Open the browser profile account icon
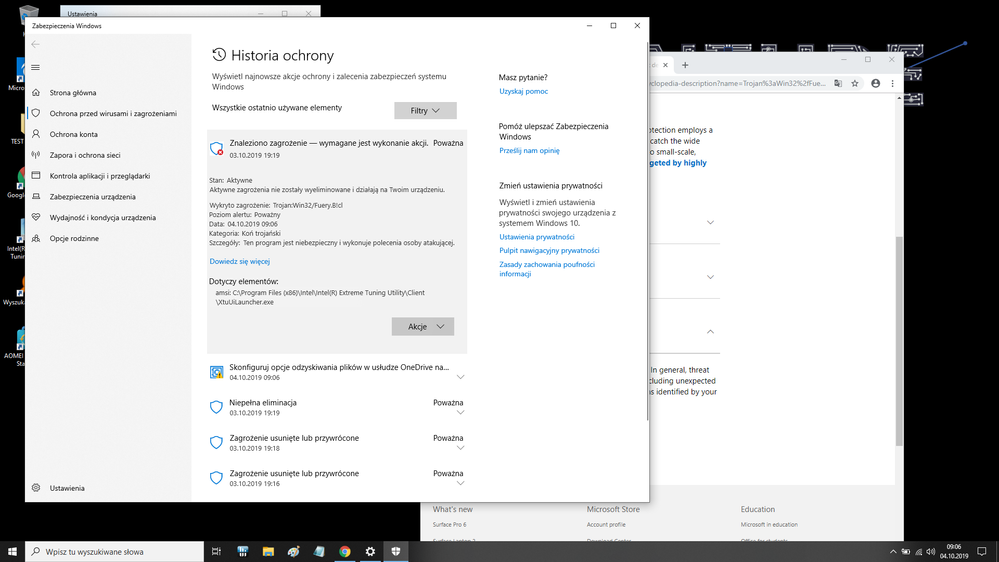The height and width of the screenshot is (562, 999). click(875, 83)
